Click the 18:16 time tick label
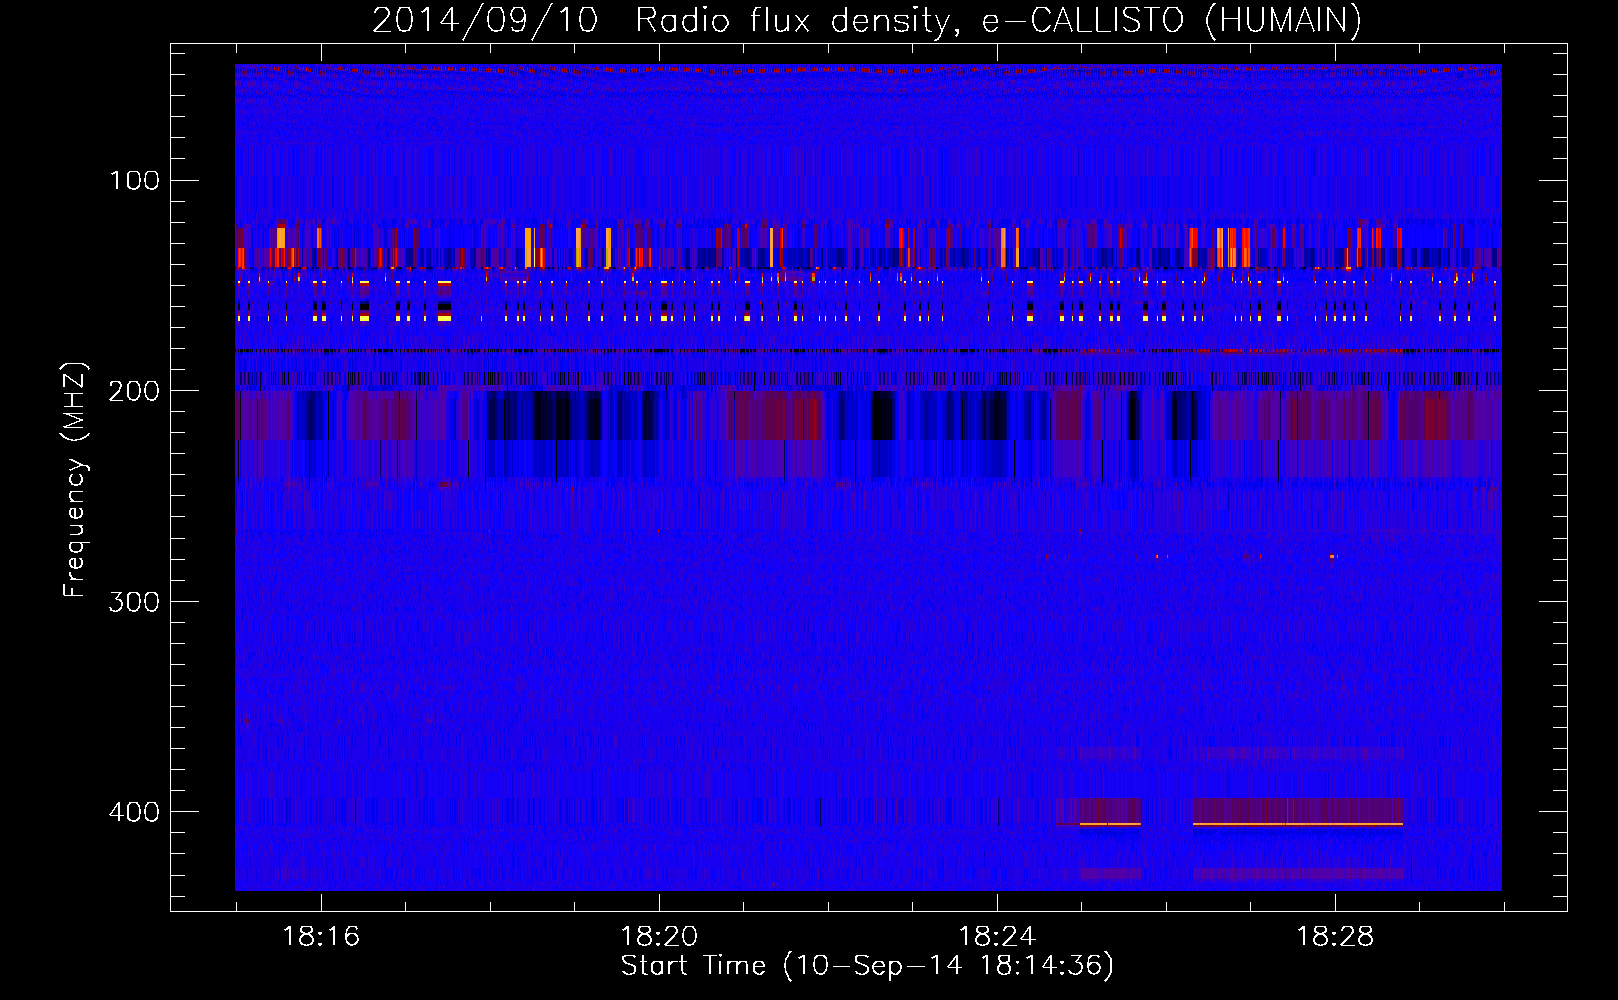 [321, 936]
